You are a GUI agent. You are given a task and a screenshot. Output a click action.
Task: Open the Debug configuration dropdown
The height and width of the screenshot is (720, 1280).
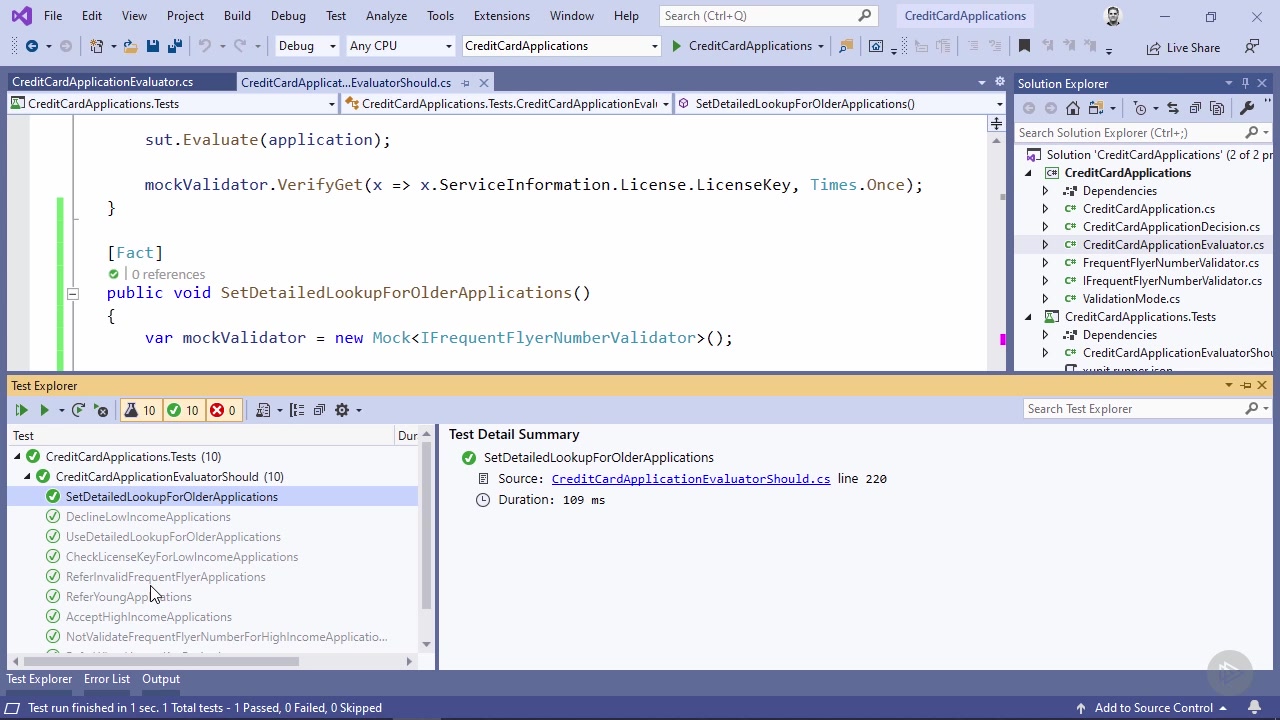307,46
